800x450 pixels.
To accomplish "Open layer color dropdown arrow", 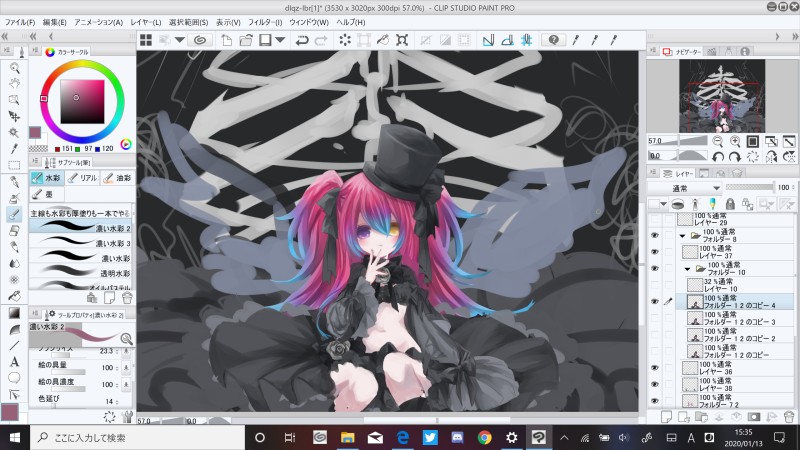I will coord(663,204).
